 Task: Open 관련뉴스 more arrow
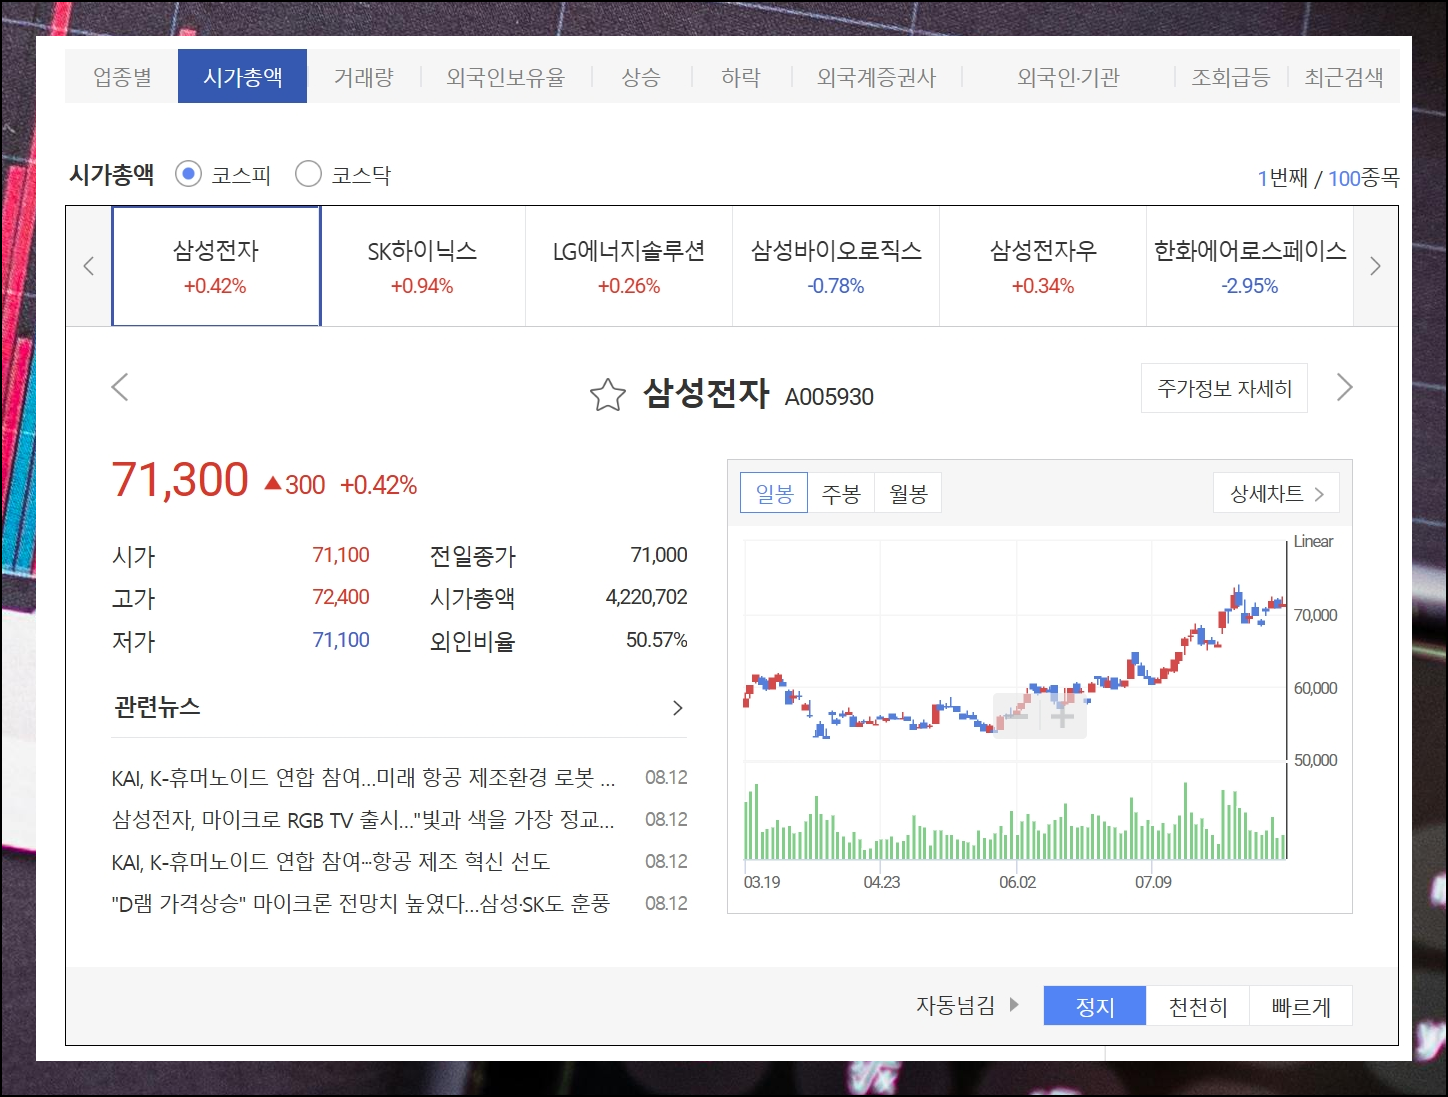coord(677,708)
